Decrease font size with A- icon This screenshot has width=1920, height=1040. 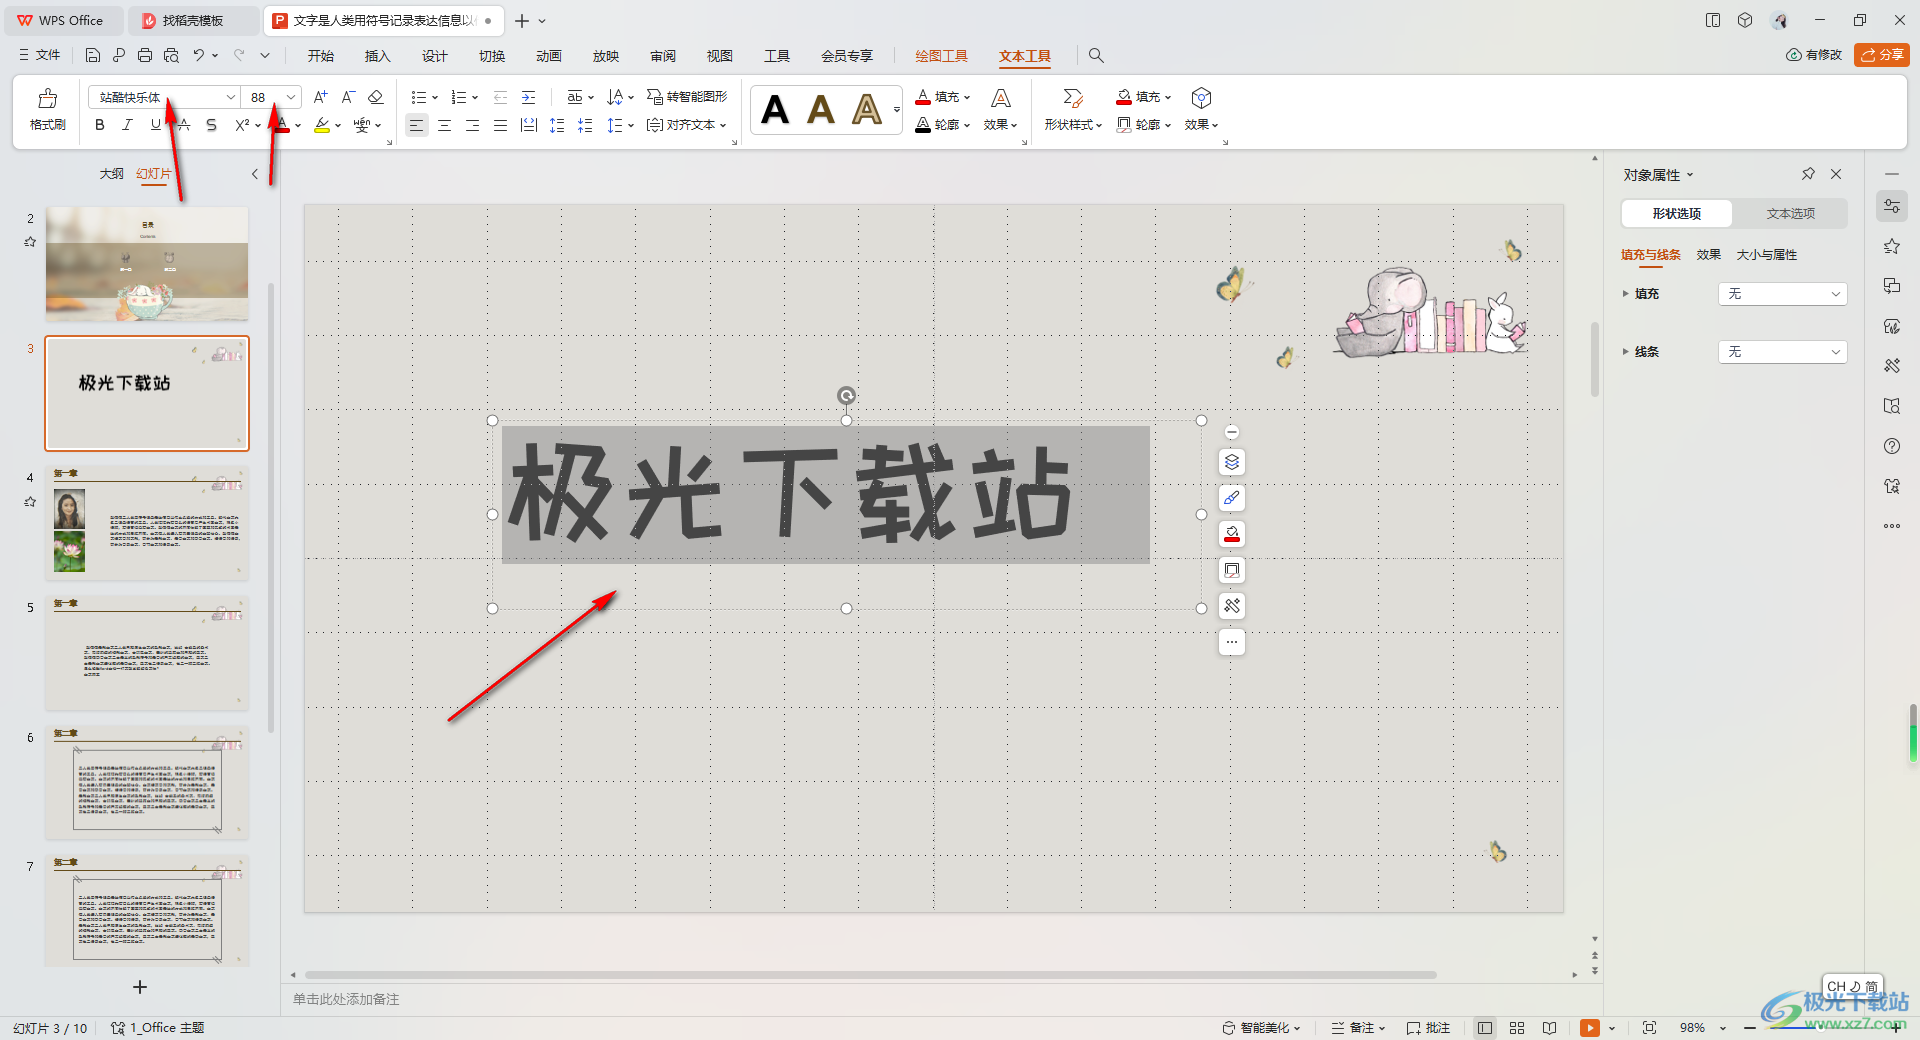[348, 97]
